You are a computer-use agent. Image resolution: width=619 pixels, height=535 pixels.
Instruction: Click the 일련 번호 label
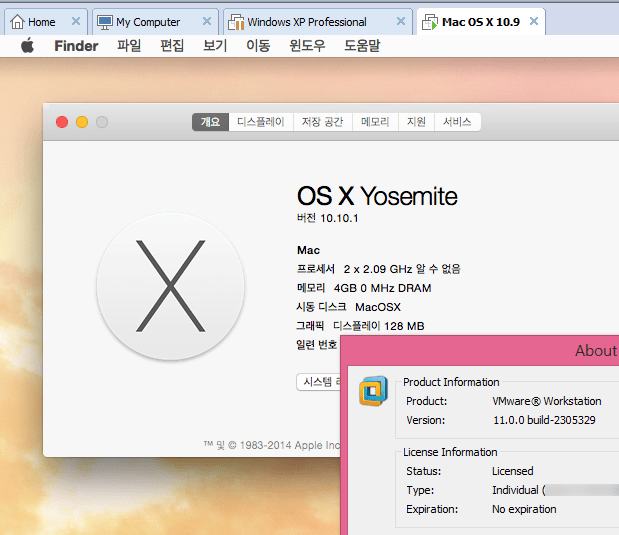[317, 345]
